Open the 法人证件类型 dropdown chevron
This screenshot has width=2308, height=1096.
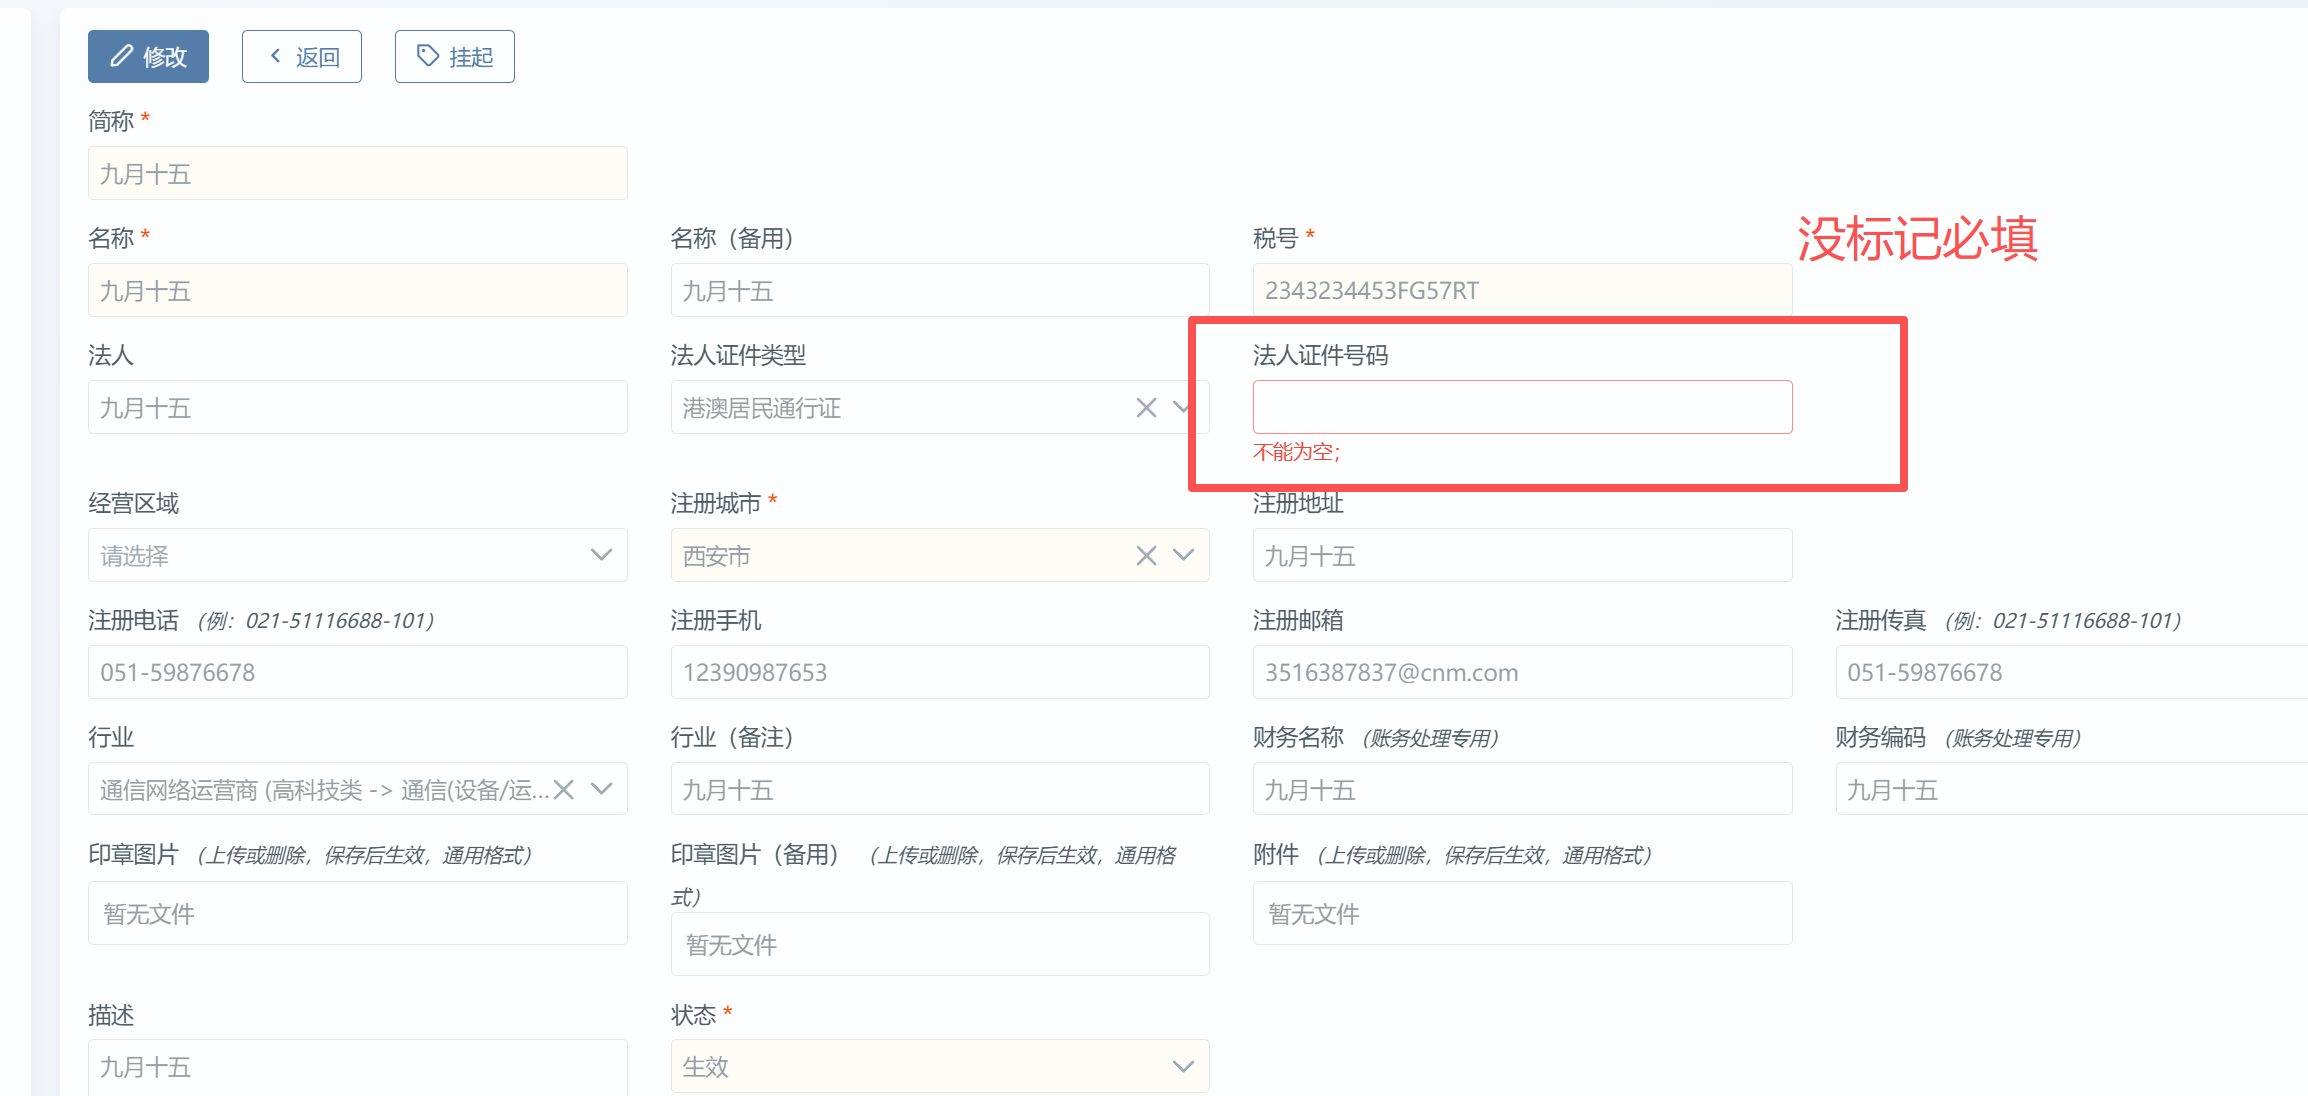pos(1181,407)
